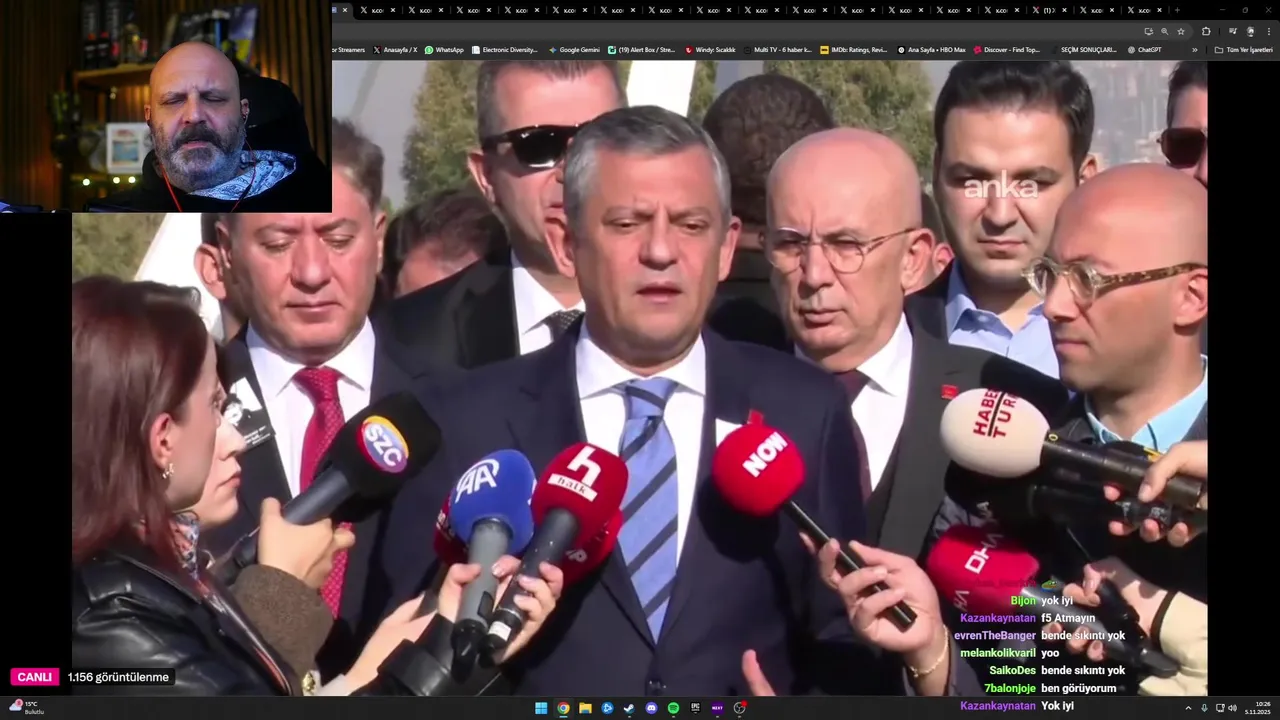
Task: Open the Windy: Sıcaklık bookmark
Action: pyautogui.click(x=710, y=50)
